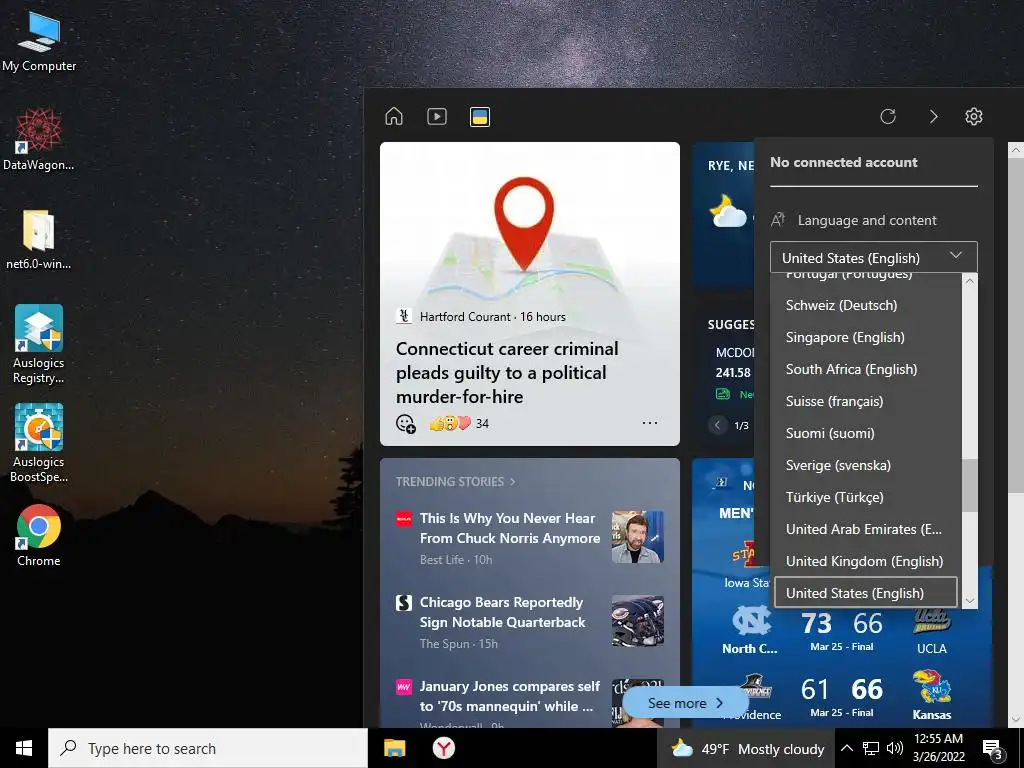
Task: Click the Kansas Jayhawks logo
Action: 931,686
